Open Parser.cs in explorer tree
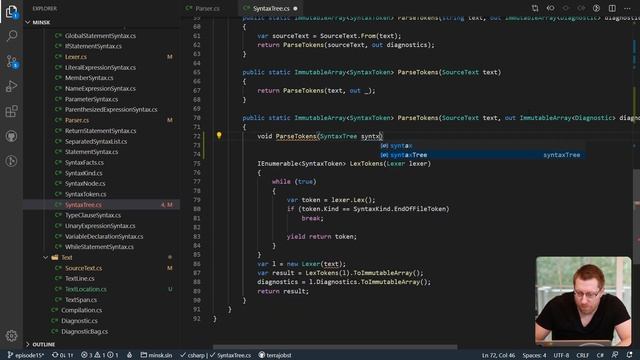 [77, 120]
